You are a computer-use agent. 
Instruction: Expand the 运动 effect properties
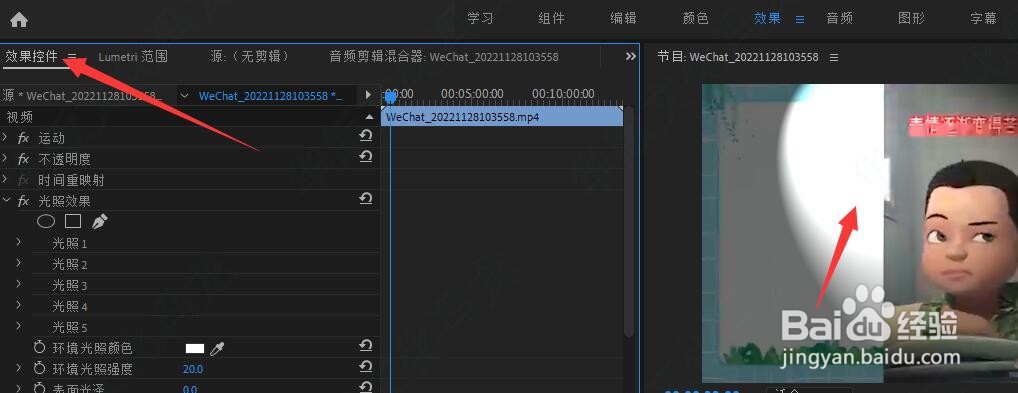(5, 138)
